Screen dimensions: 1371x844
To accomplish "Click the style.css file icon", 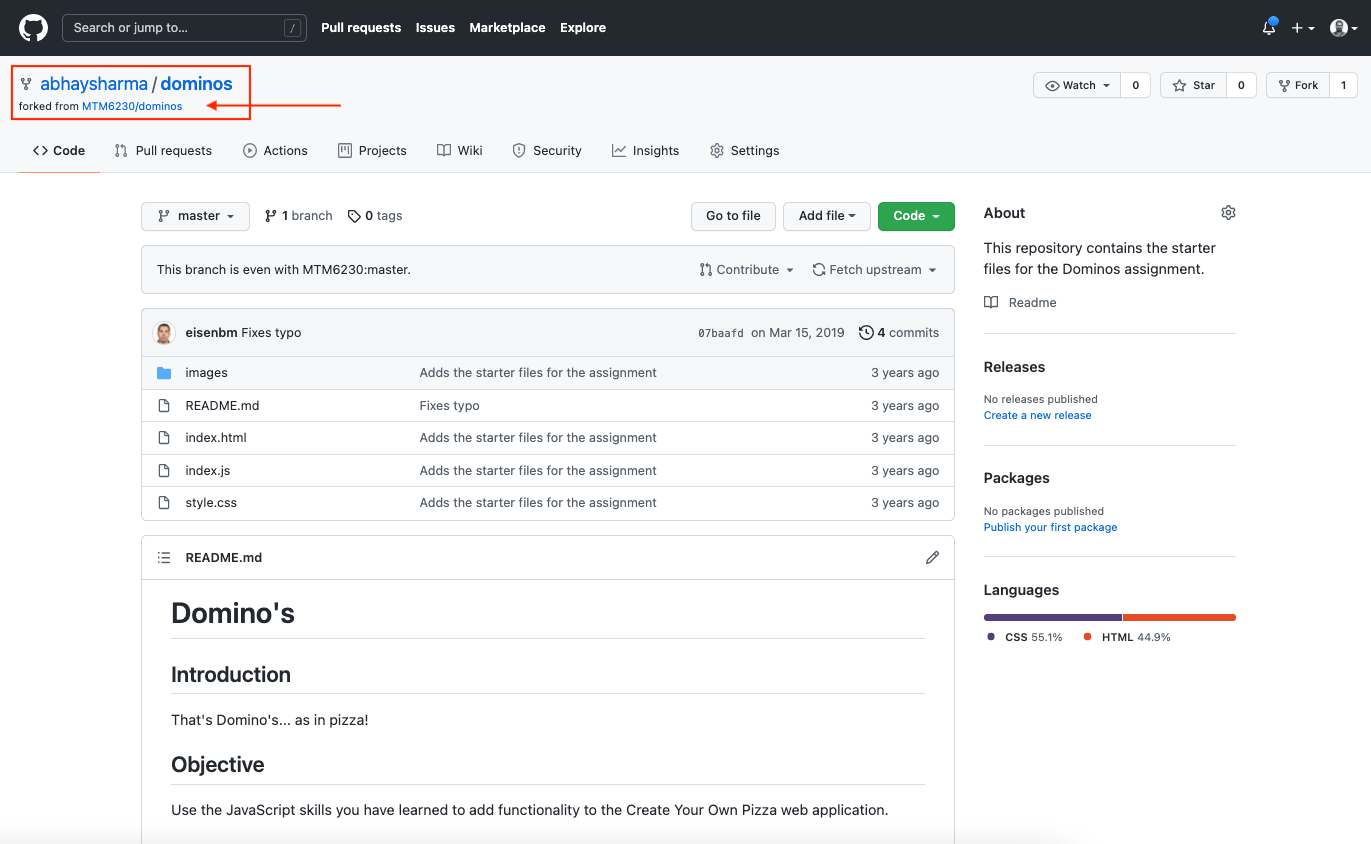I will pos(164,503).
